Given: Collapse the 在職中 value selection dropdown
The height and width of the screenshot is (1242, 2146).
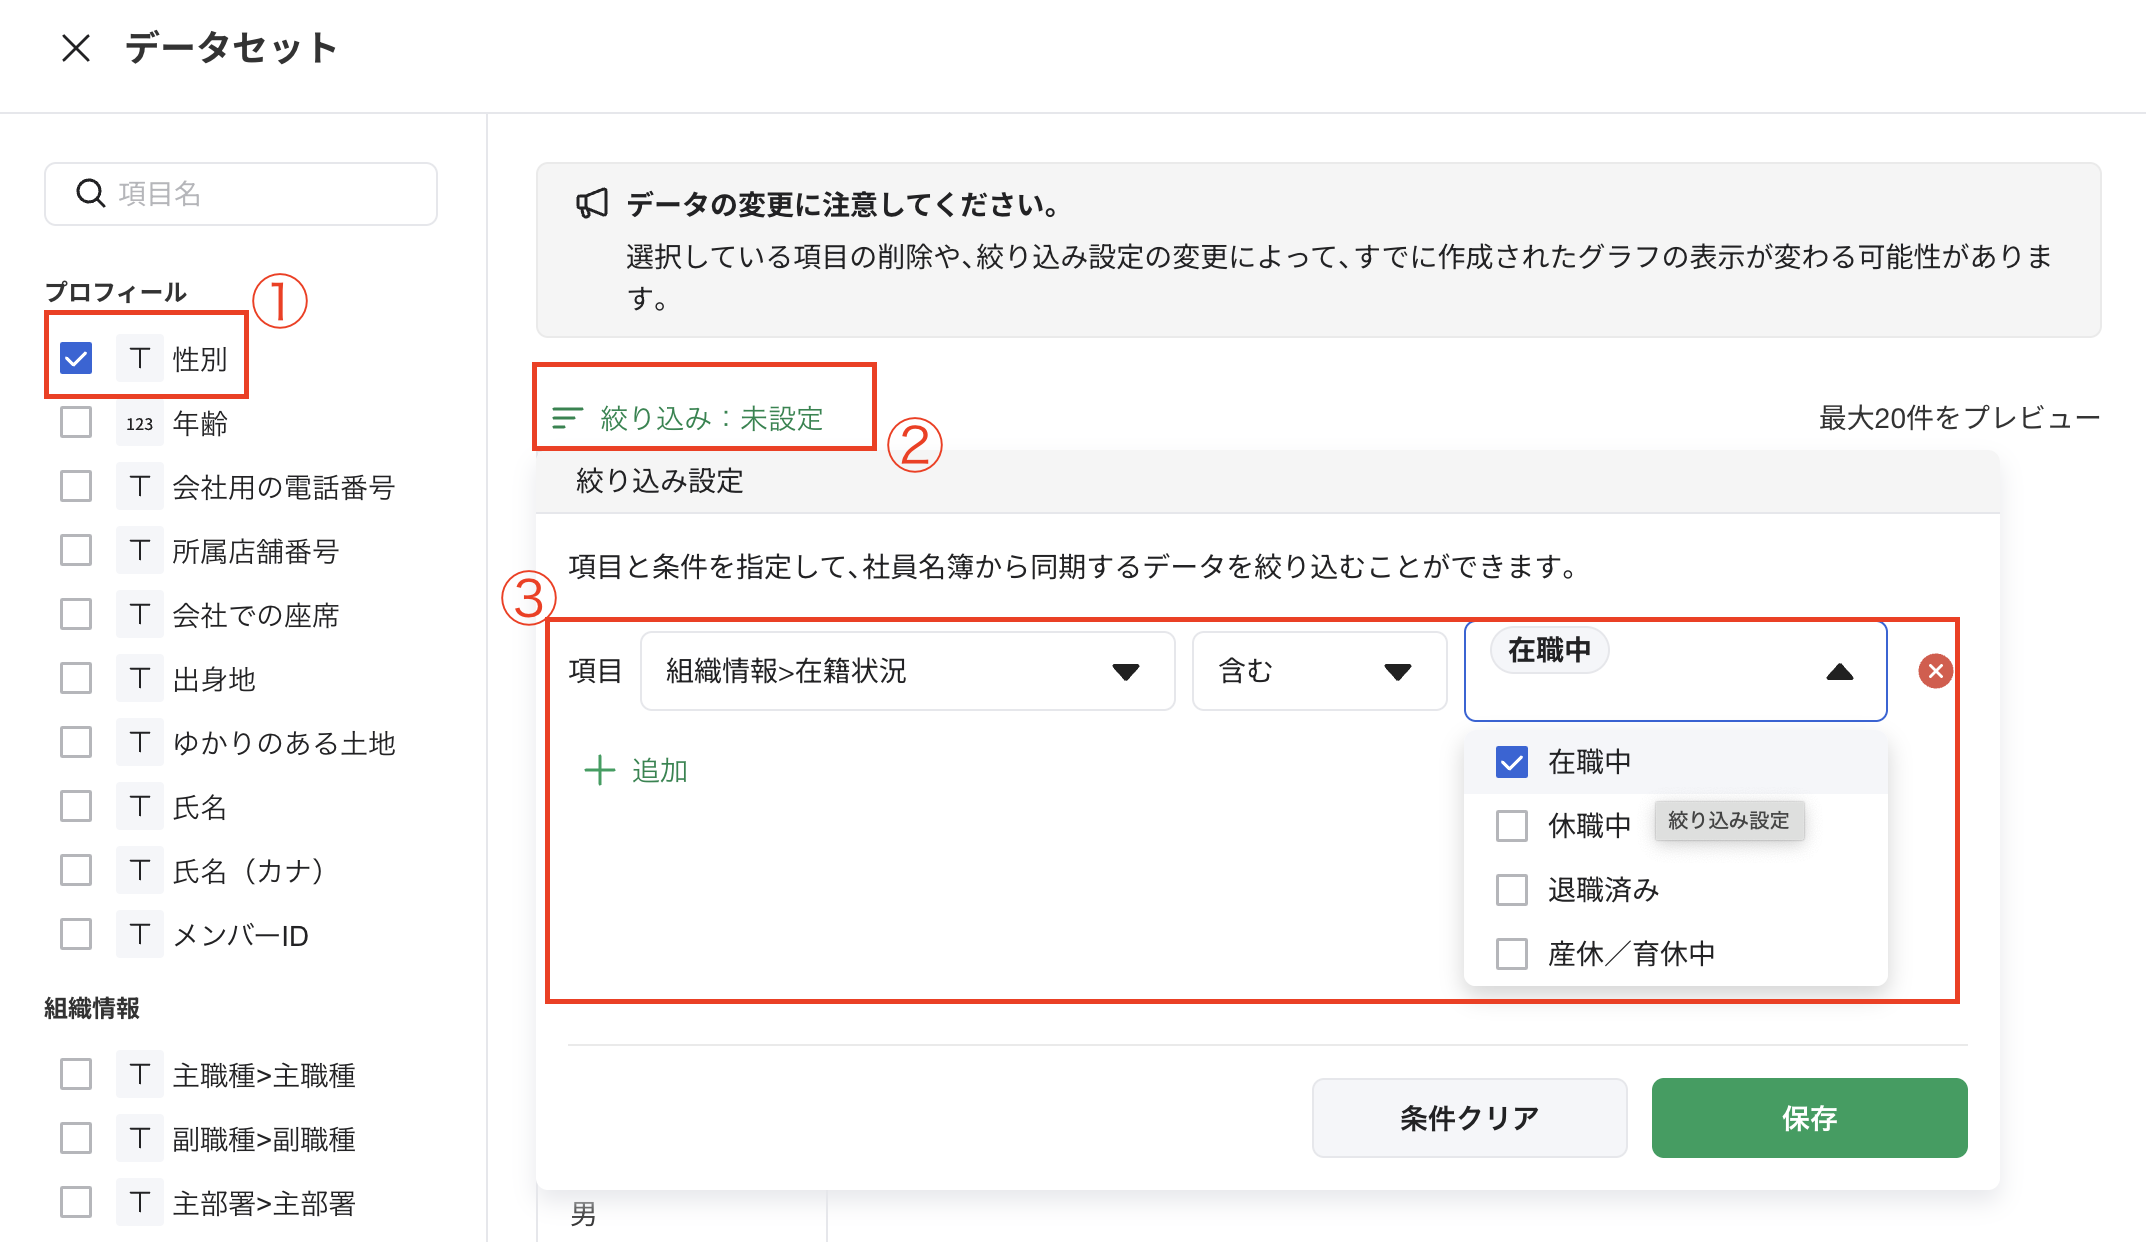Looking at the screenshot, I should [x=1840, y=671].
